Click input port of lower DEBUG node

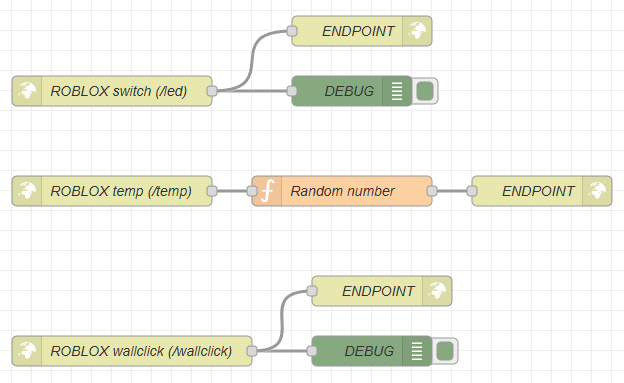point(312,351)
